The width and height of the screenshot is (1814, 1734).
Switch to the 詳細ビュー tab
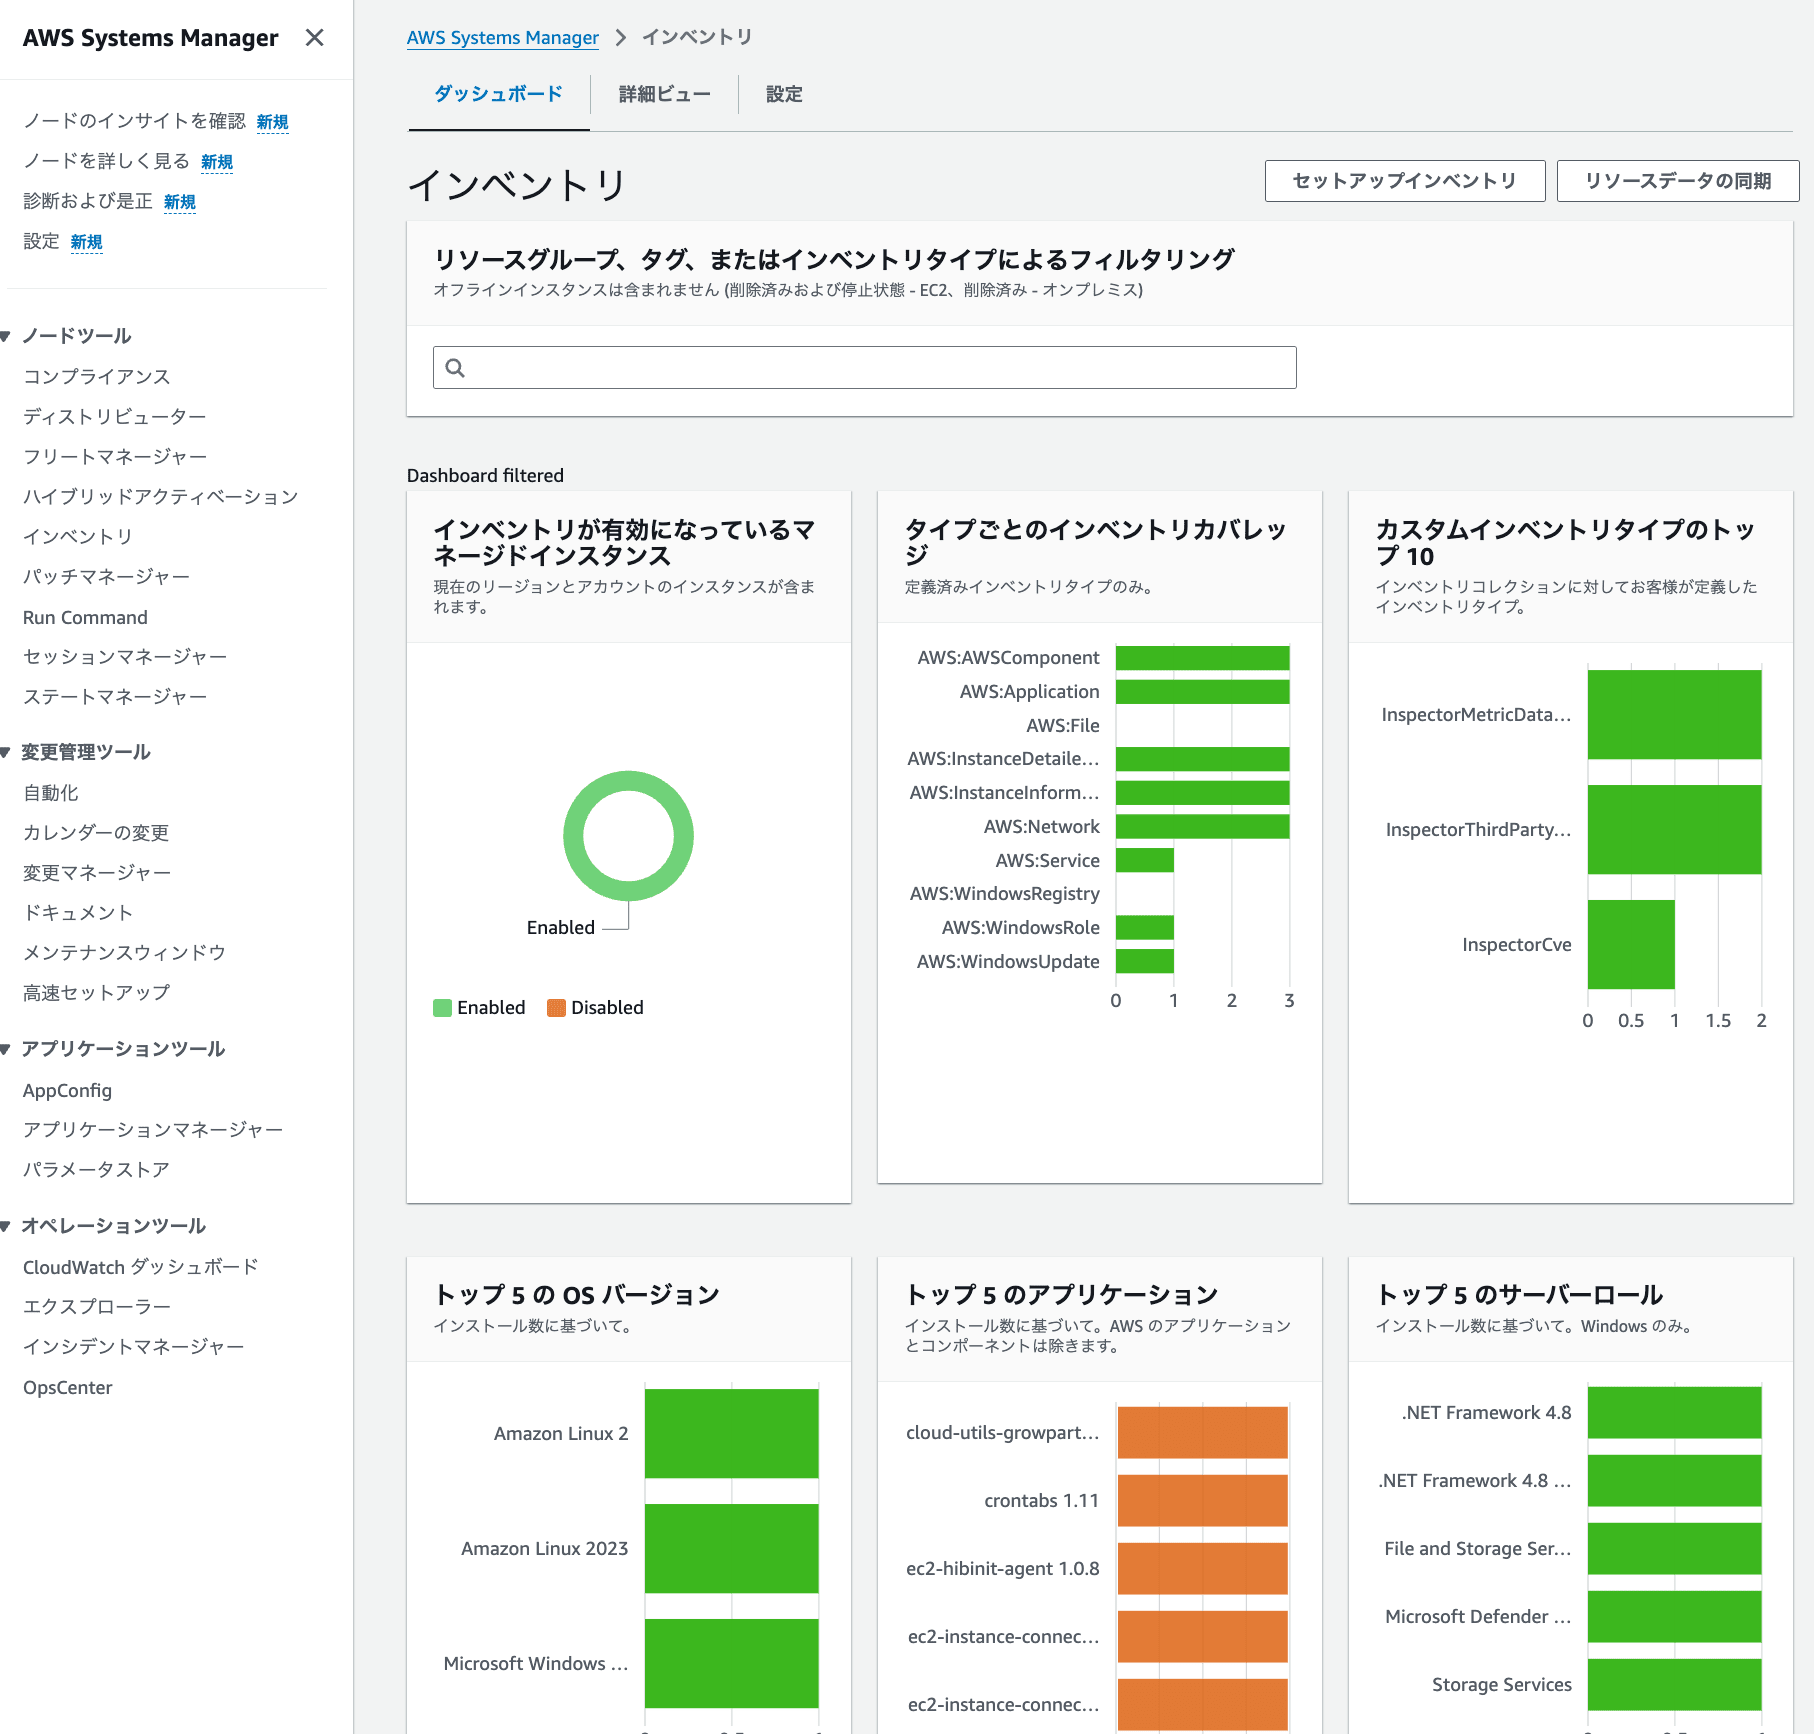[x=664, y=94]
